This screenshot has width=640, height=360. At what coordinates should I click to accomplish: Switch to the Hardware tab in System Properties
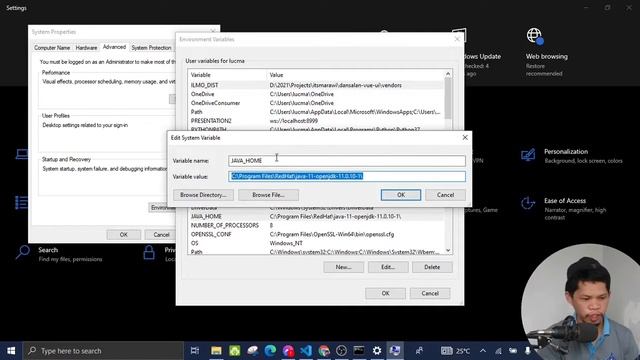click(86, 48)
